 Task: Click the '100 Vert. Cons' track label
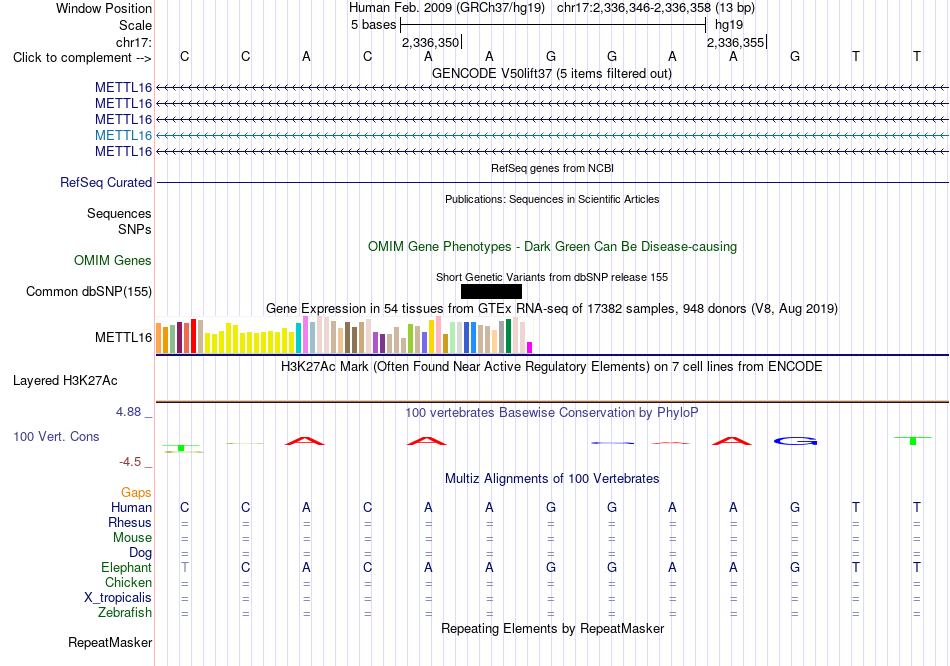click(56, 436)
